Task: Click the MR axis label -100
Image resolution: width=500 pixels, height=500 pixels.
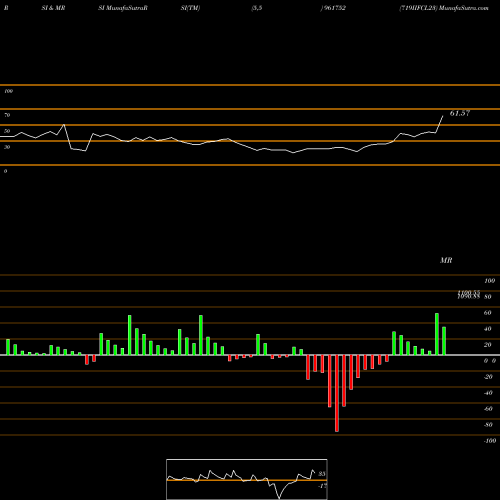Action: point(490,441)
